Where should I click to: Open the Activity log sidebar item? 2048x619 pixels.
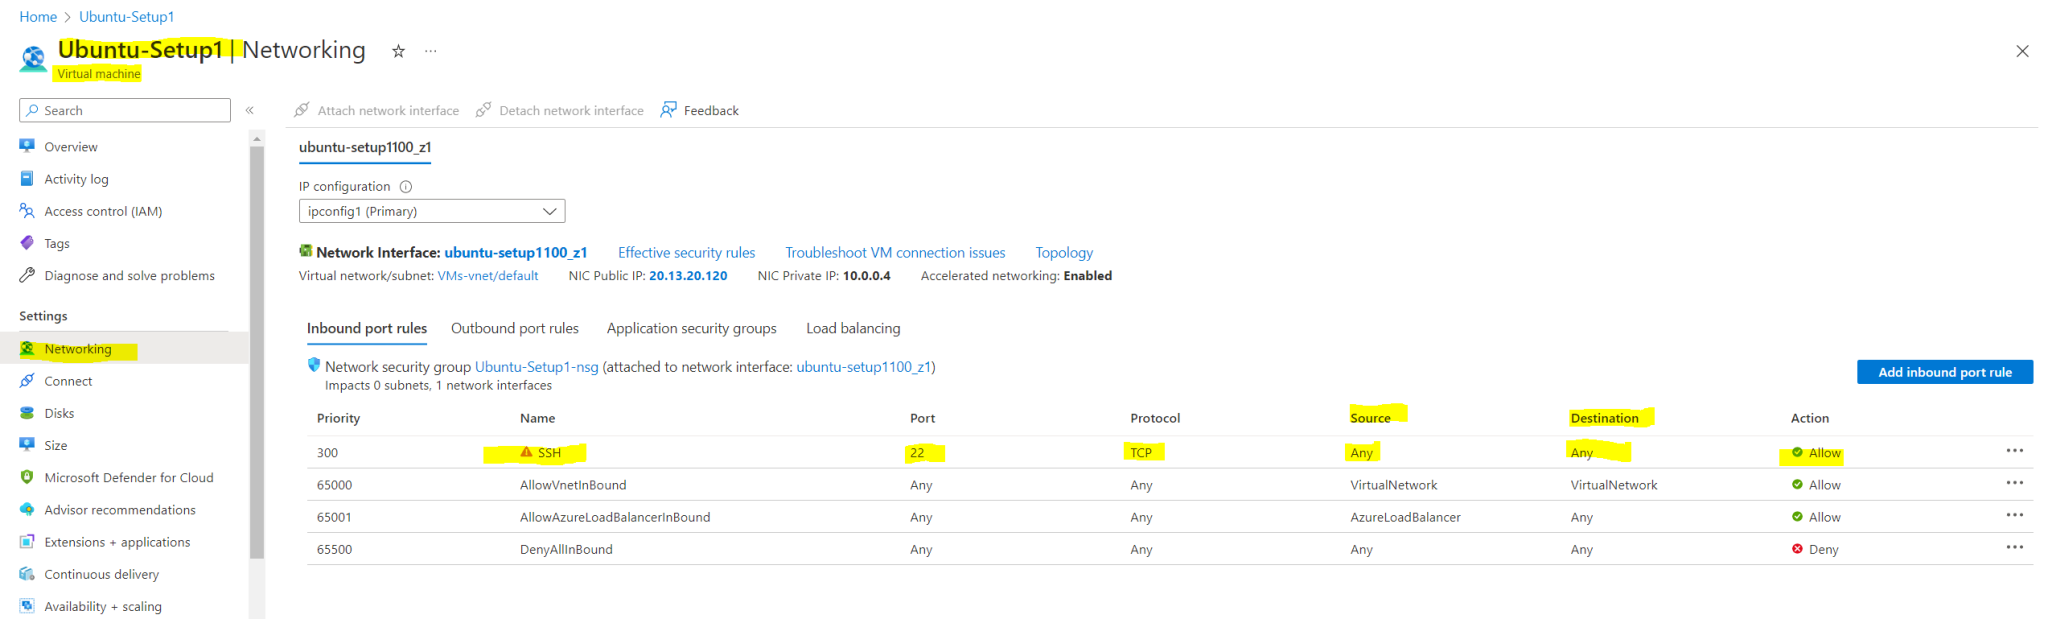76,179
